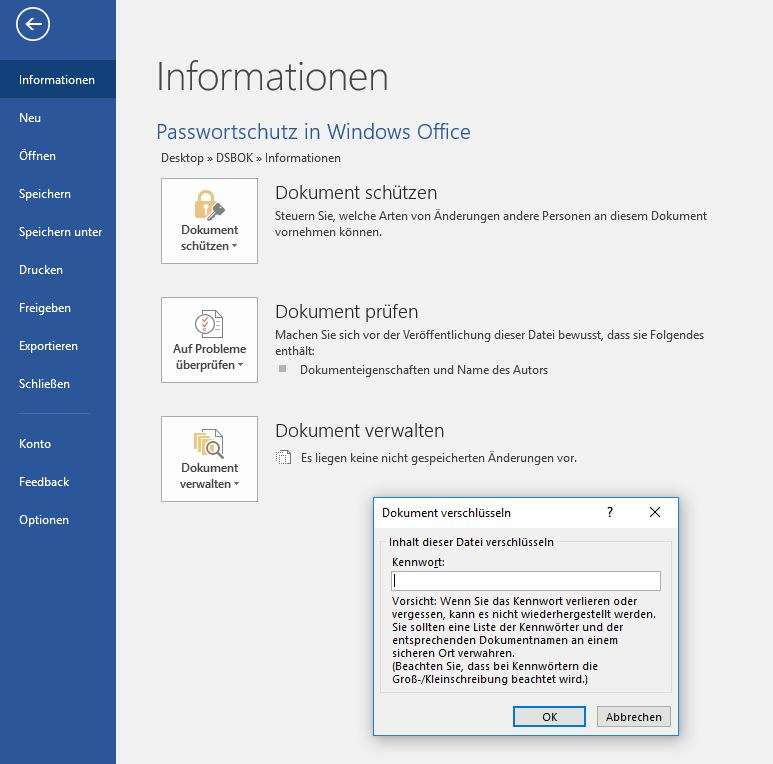Select Informationen in the sidebar
The image size is (773, 764).
point(58,79)
